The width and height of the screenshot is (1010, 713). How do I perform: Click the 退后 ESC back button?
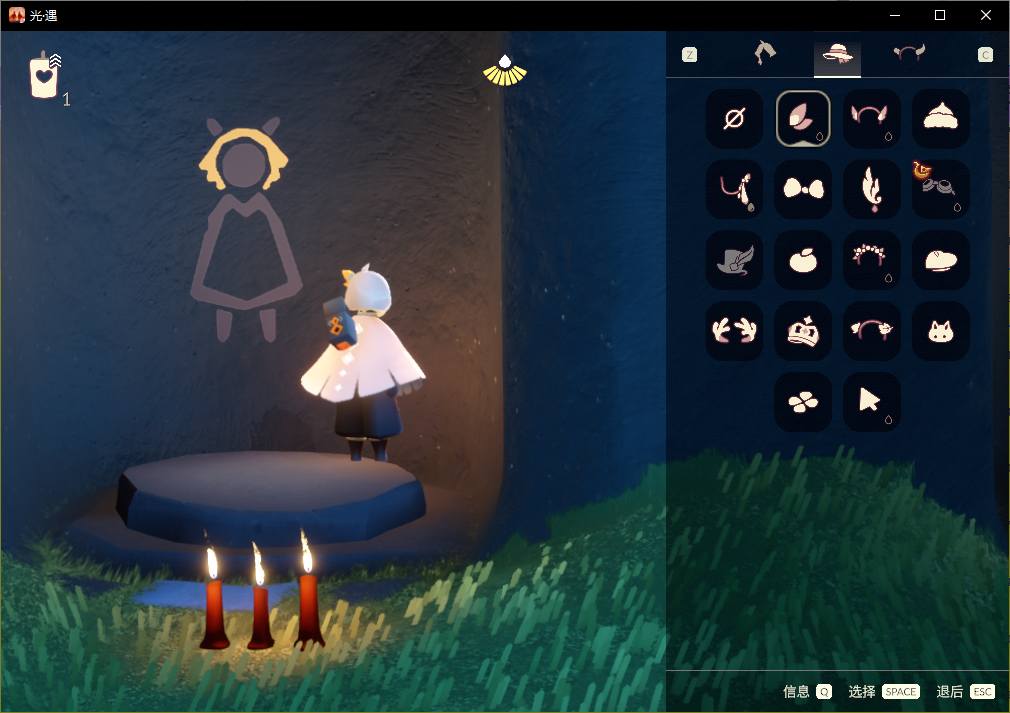coord(966,692)
